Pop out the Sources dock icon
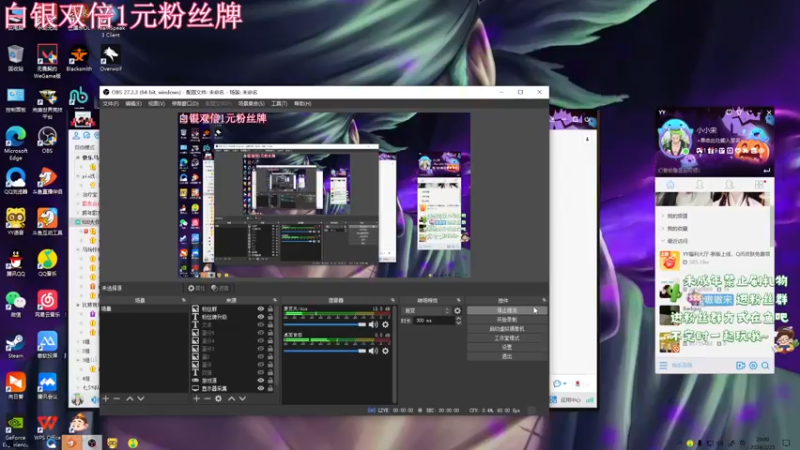This screenshot has width=800, height=450. pos(275,300)
